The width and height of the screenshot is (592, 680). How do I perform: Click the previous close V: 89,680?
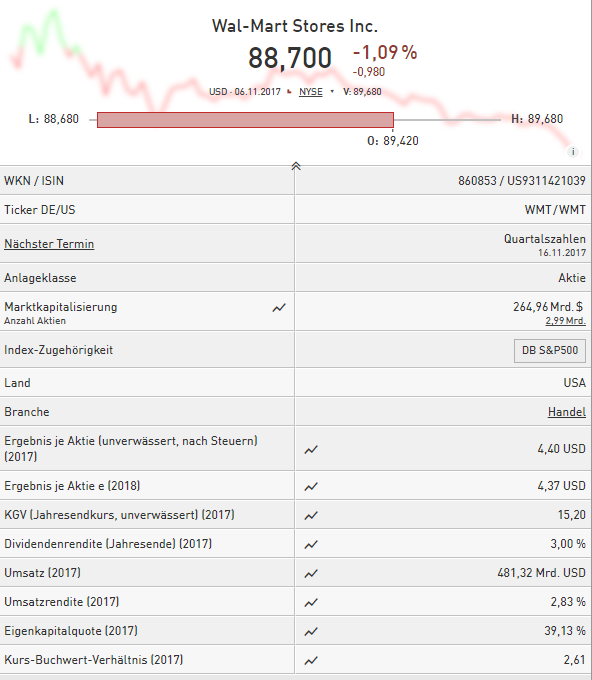coord(362,92)
